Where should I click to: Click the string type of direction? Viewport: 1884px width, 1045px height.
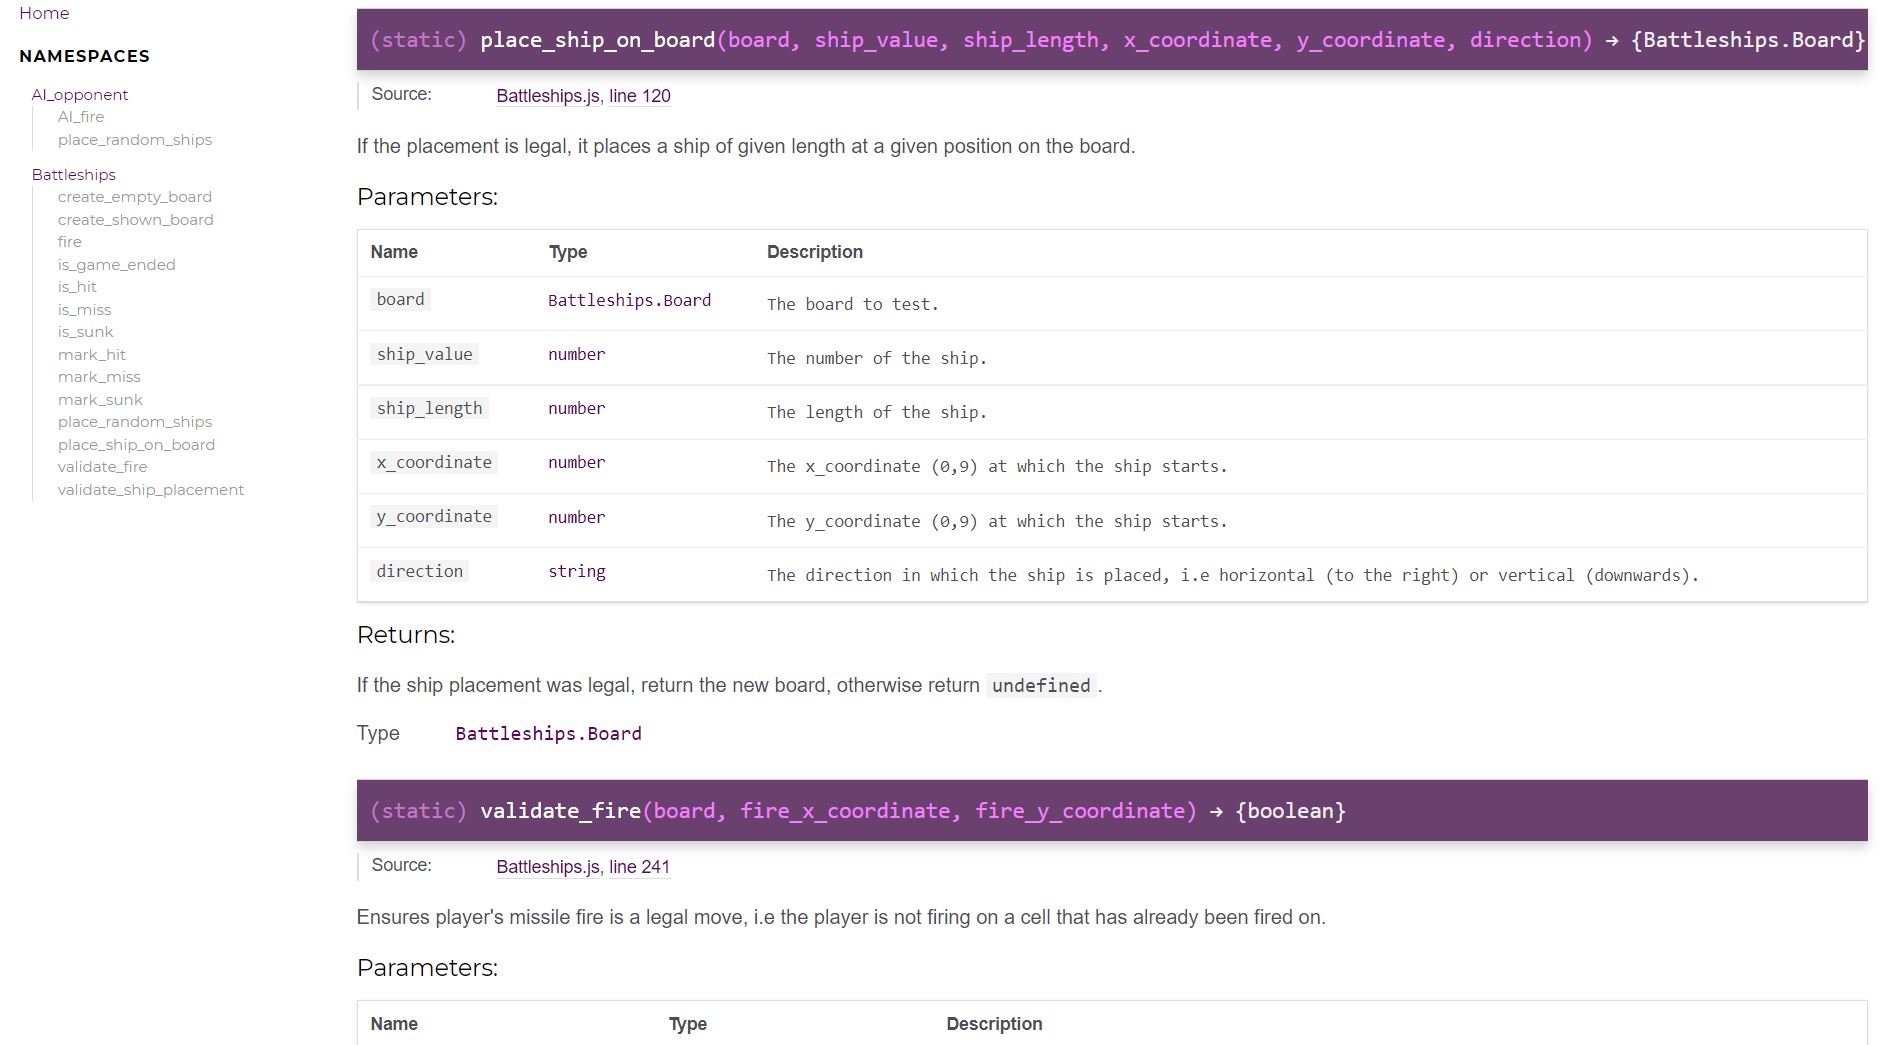tap(576, 571)
